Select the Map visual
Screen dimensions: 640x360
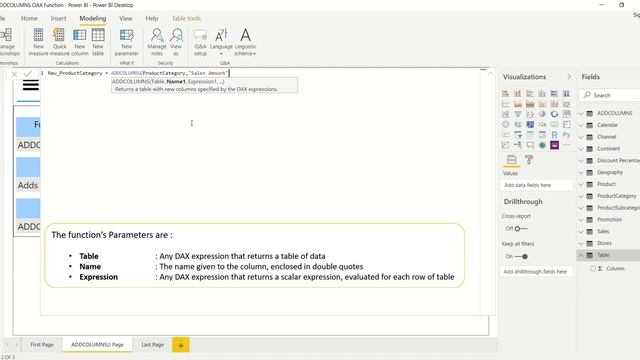pyautogui.click(x=505, y=124)
